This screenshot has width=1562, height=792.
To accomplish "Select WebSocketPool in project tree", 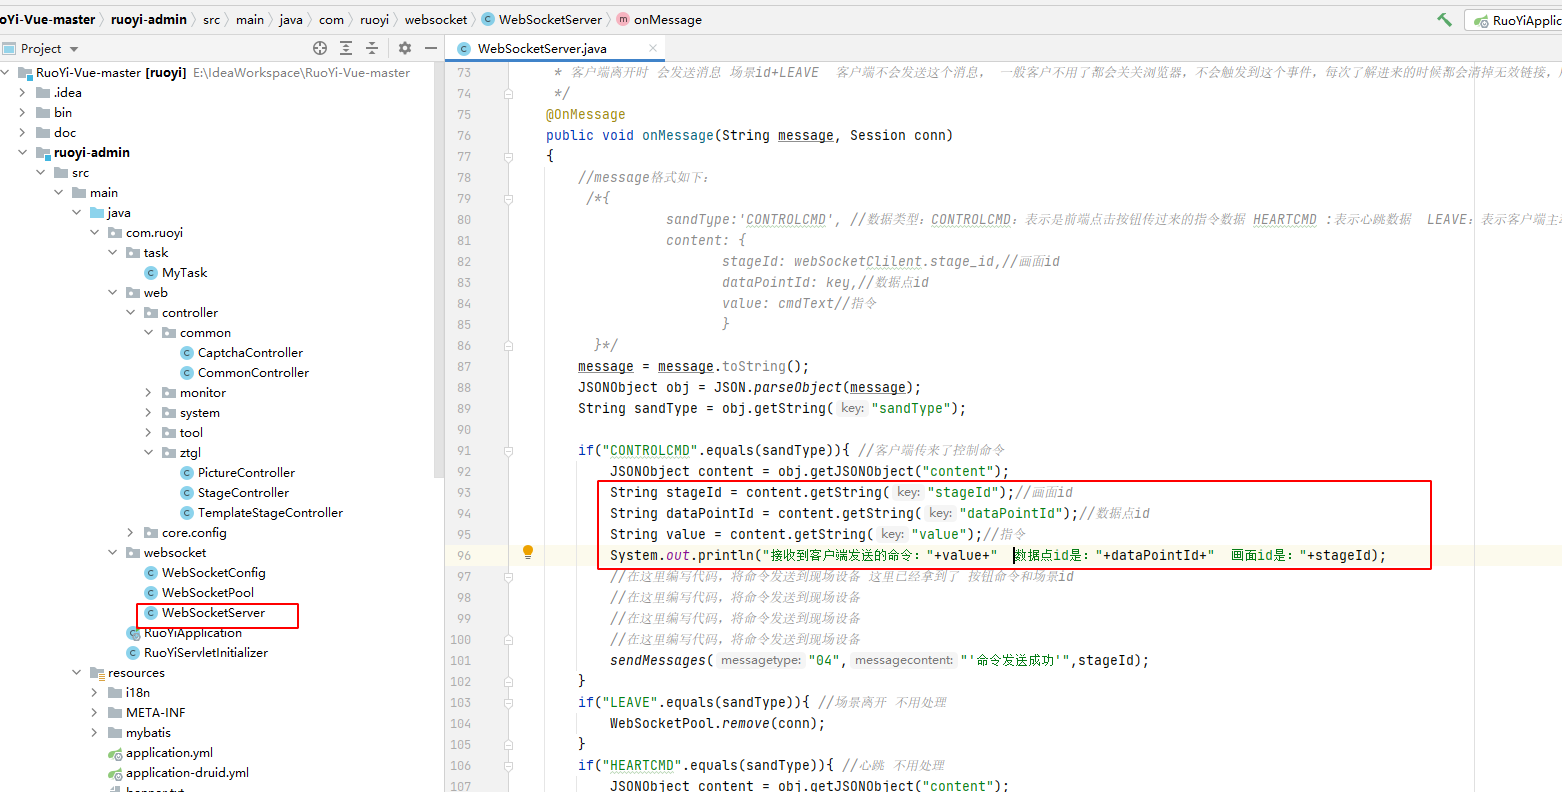I will click(207, 593).
